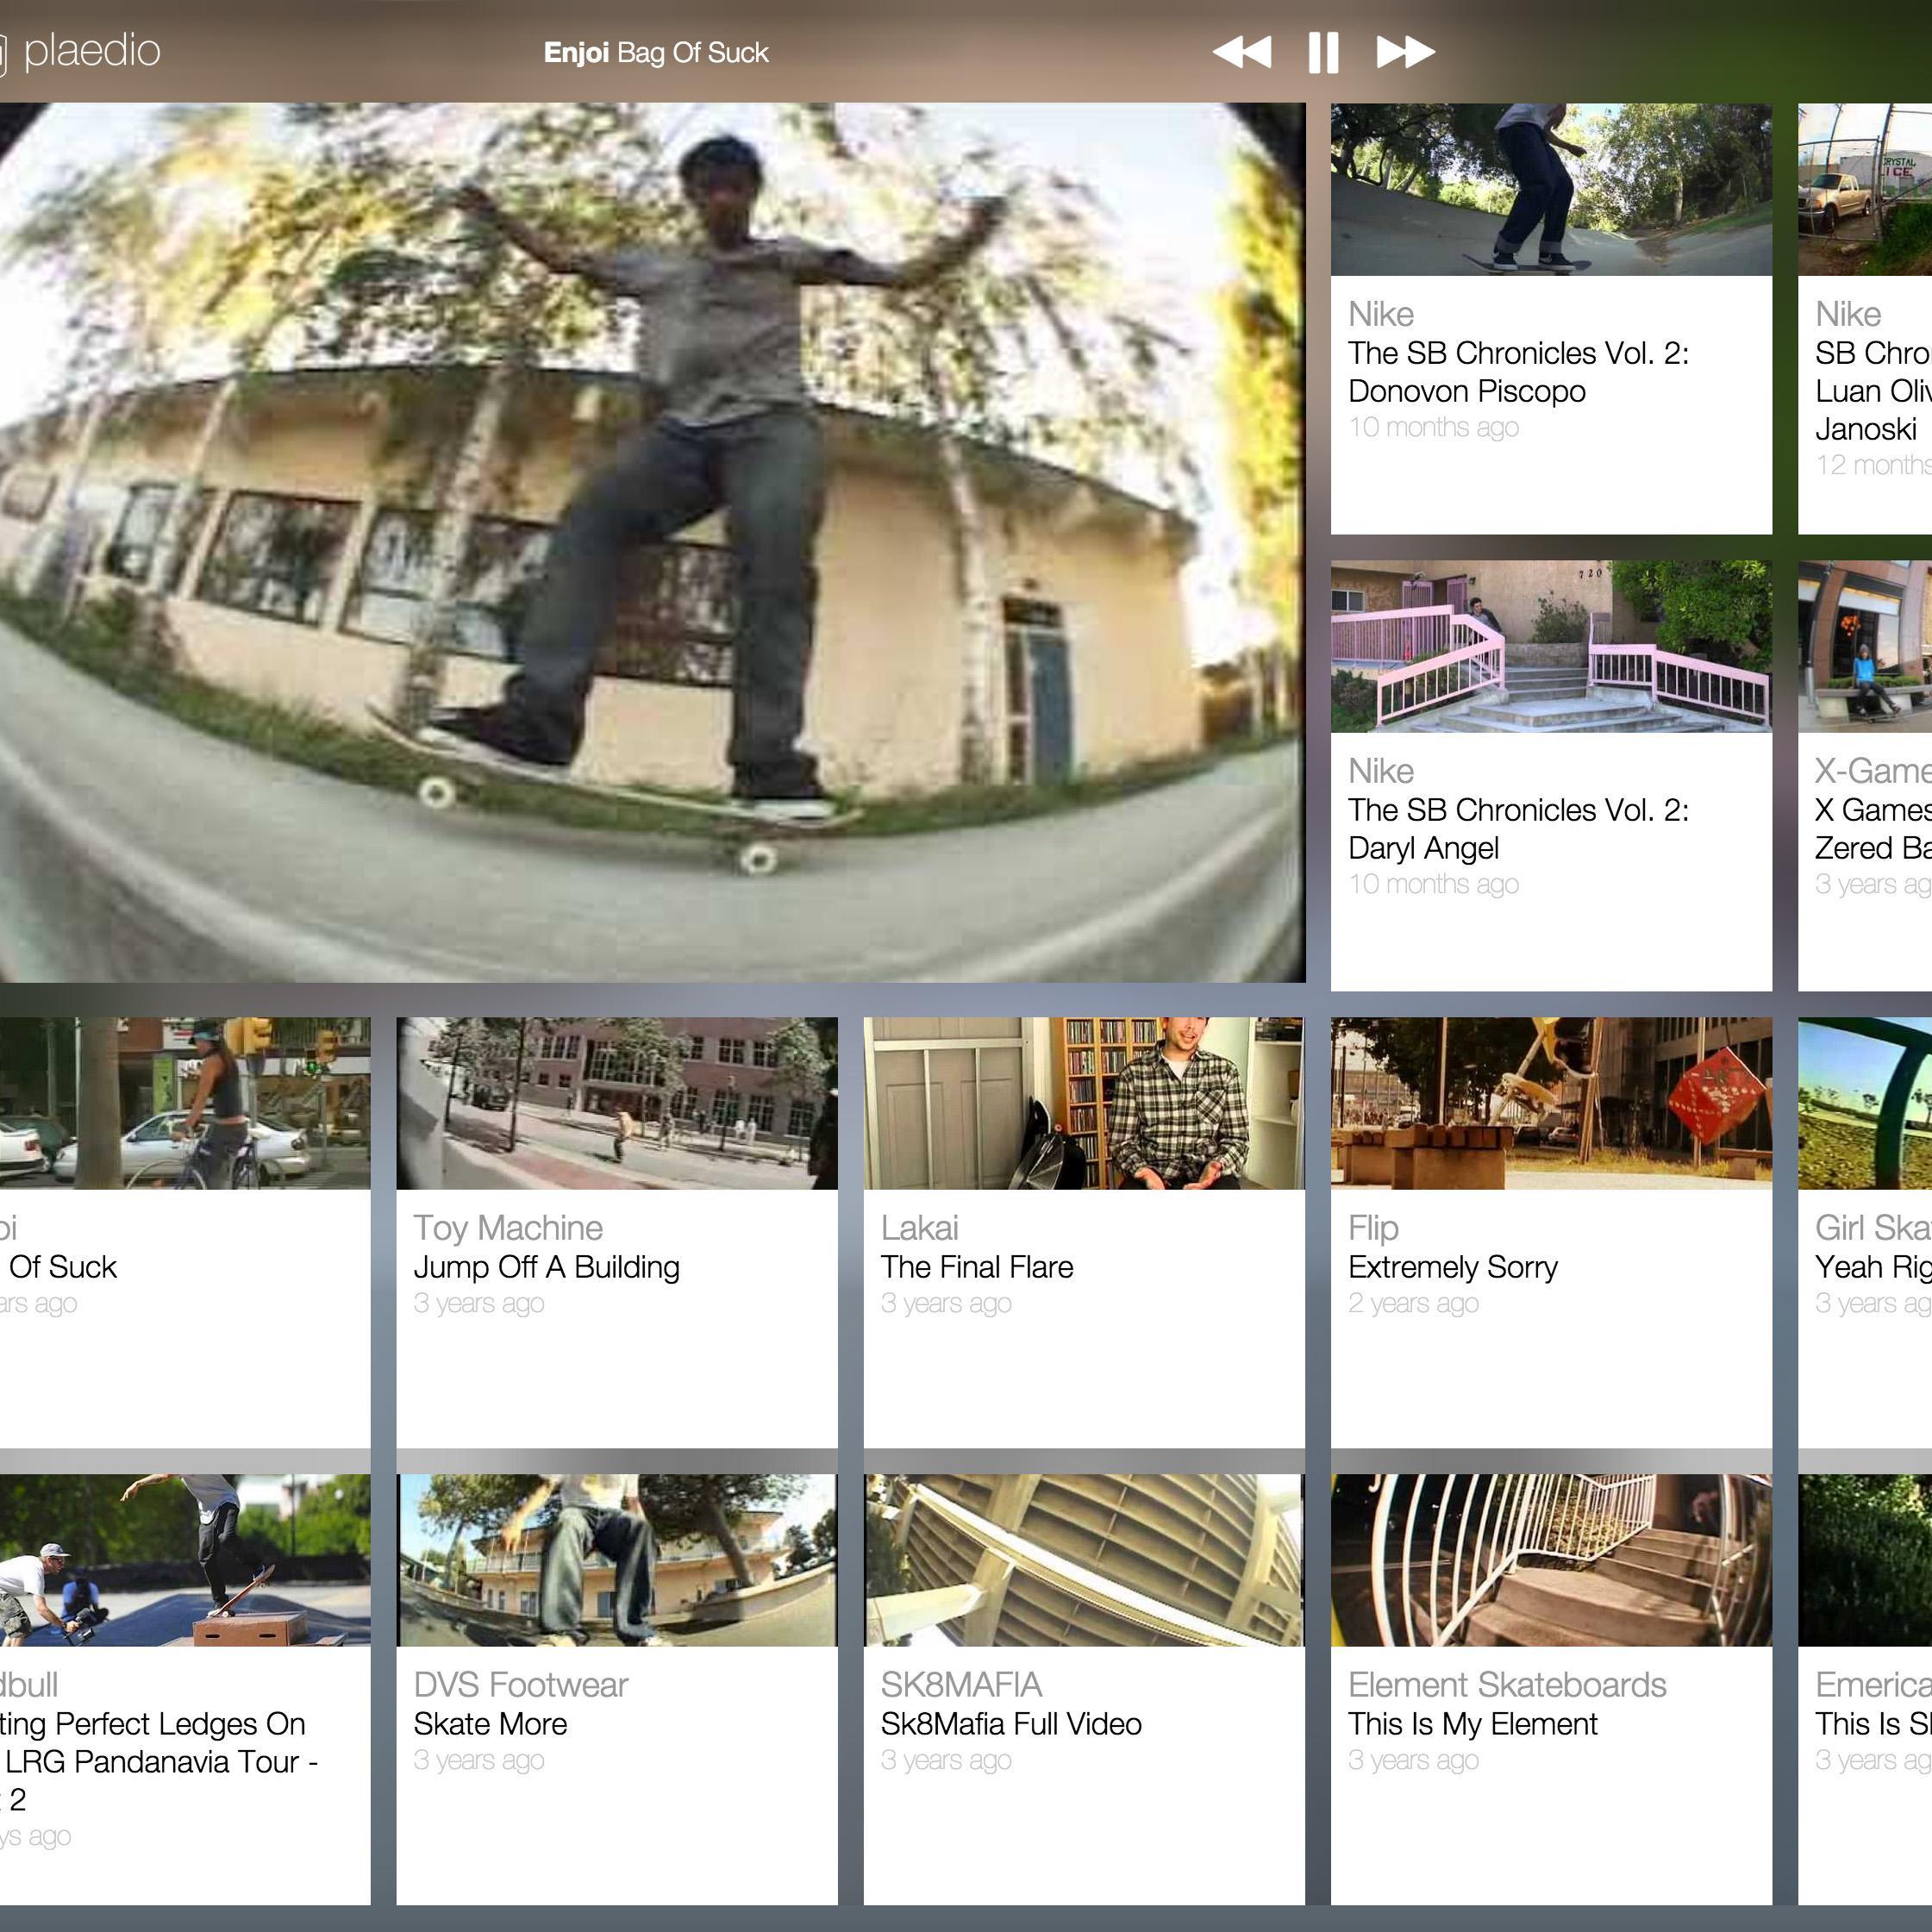Open Lakai The Final Flare thumbnail
This screenshot has height=1932, width=1932.
click(x=1084, y=1103)
